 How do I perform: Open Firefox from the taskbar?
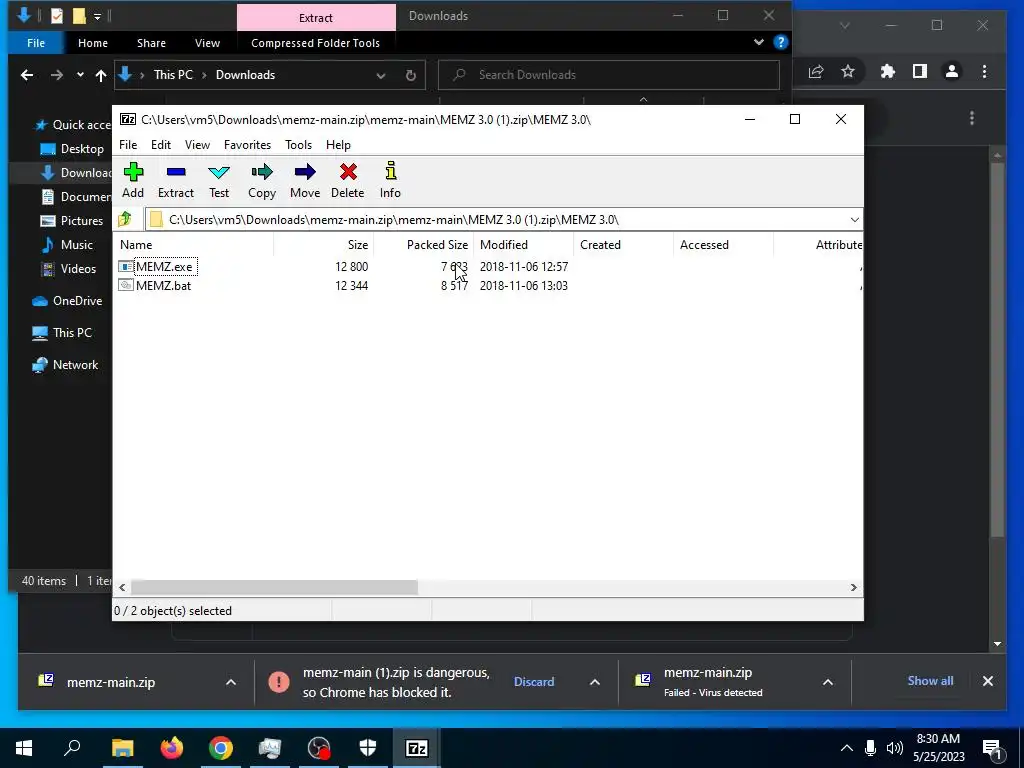(172, 748)
